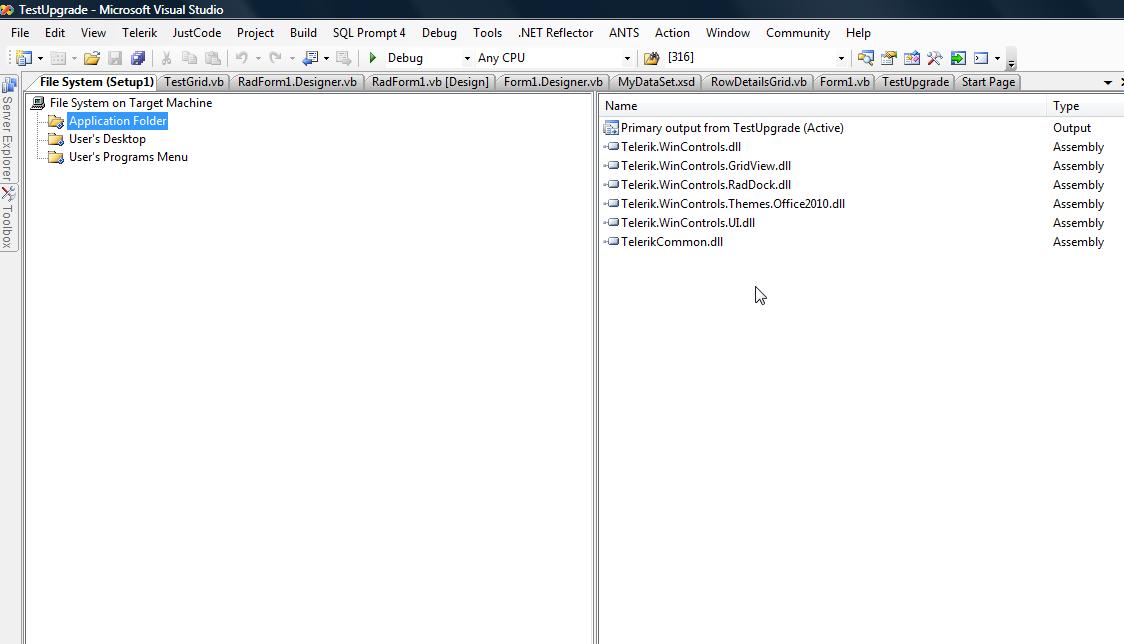This screenshot has width=1124, height=644.
Task: Open the Edit menu
Action: (54, 33)
